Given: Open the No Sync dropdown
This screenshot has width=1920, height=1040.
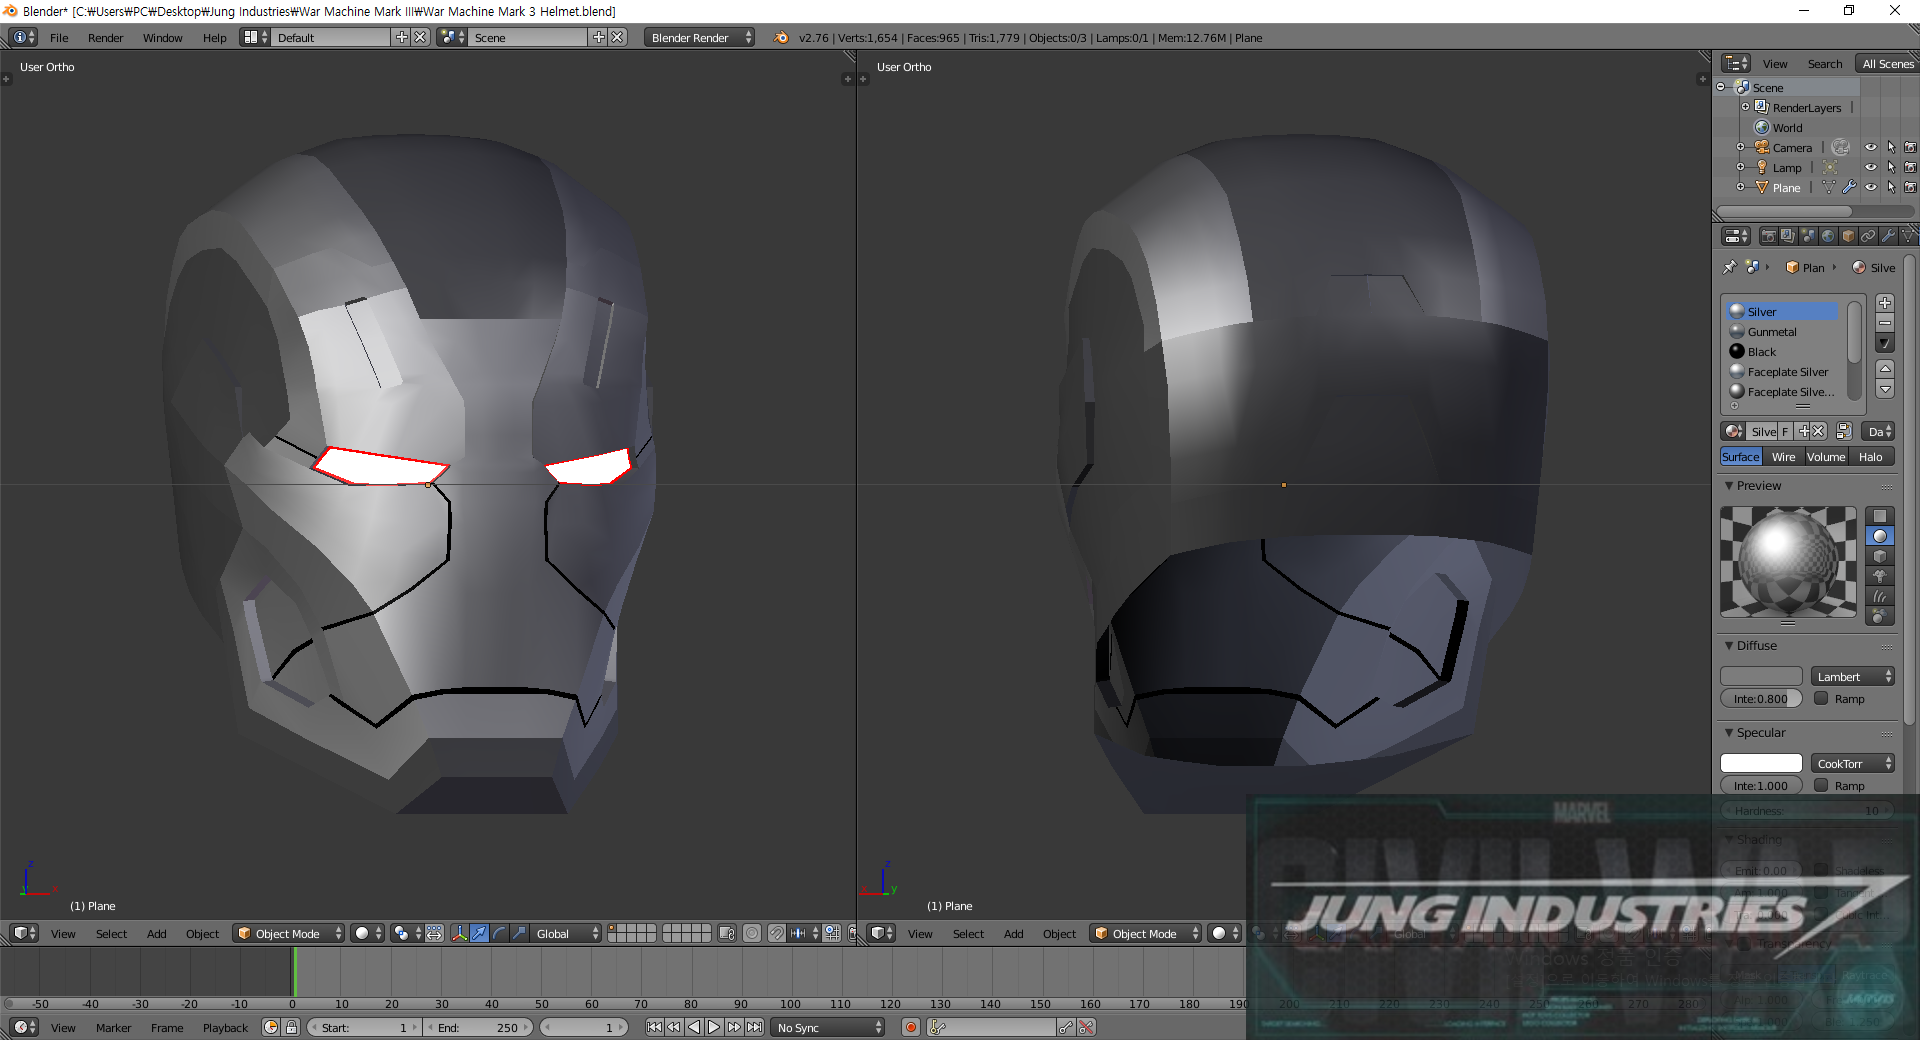Looking at the screenshot, I should point(829,1027).
